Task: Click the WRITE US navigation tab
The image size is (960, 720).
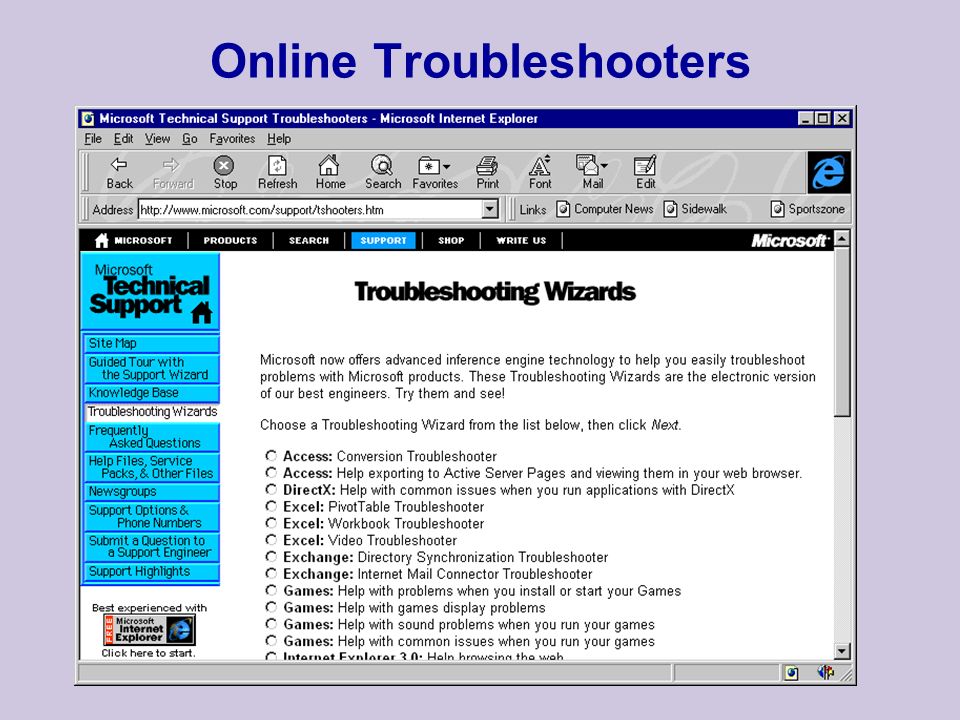Action: pyautogui.click(x=521, y=241)
